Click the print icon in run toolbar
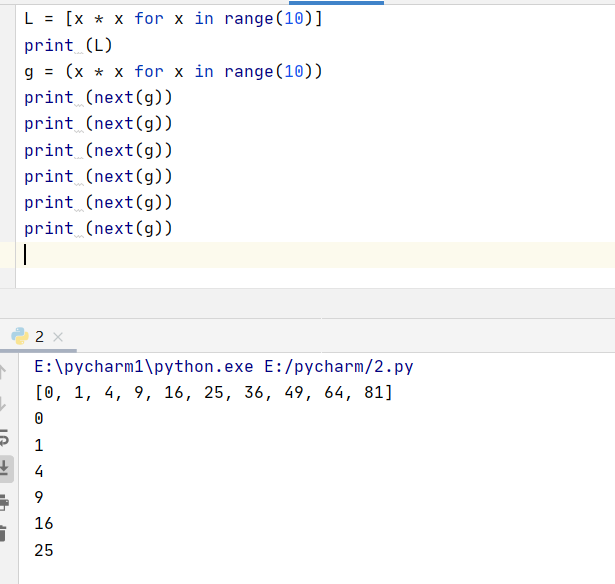 pyautogui.click(x=4, y=502)
